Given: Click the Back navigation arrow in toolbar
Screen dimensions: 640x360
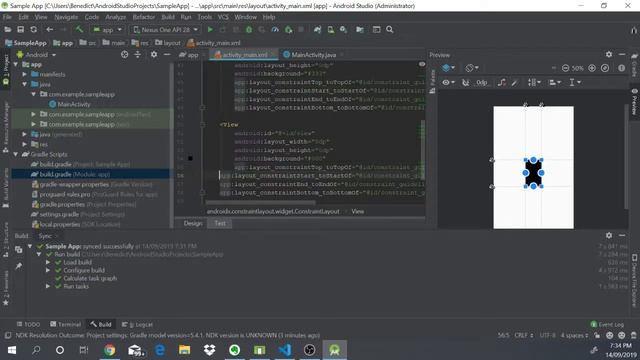Looking at the screenshot, I should (x=49, y=29).
